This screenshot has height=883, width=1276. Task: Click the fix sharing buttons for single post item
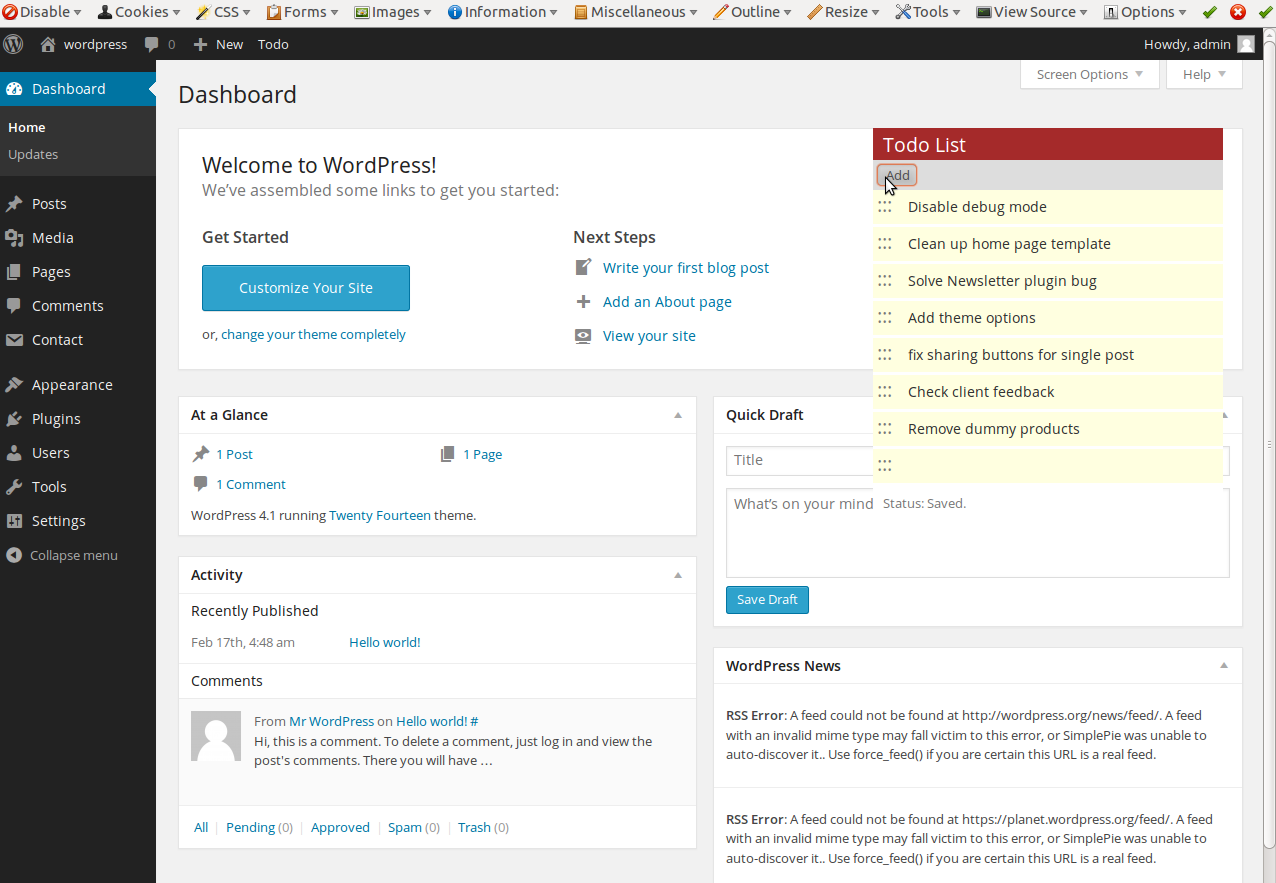1048,355
